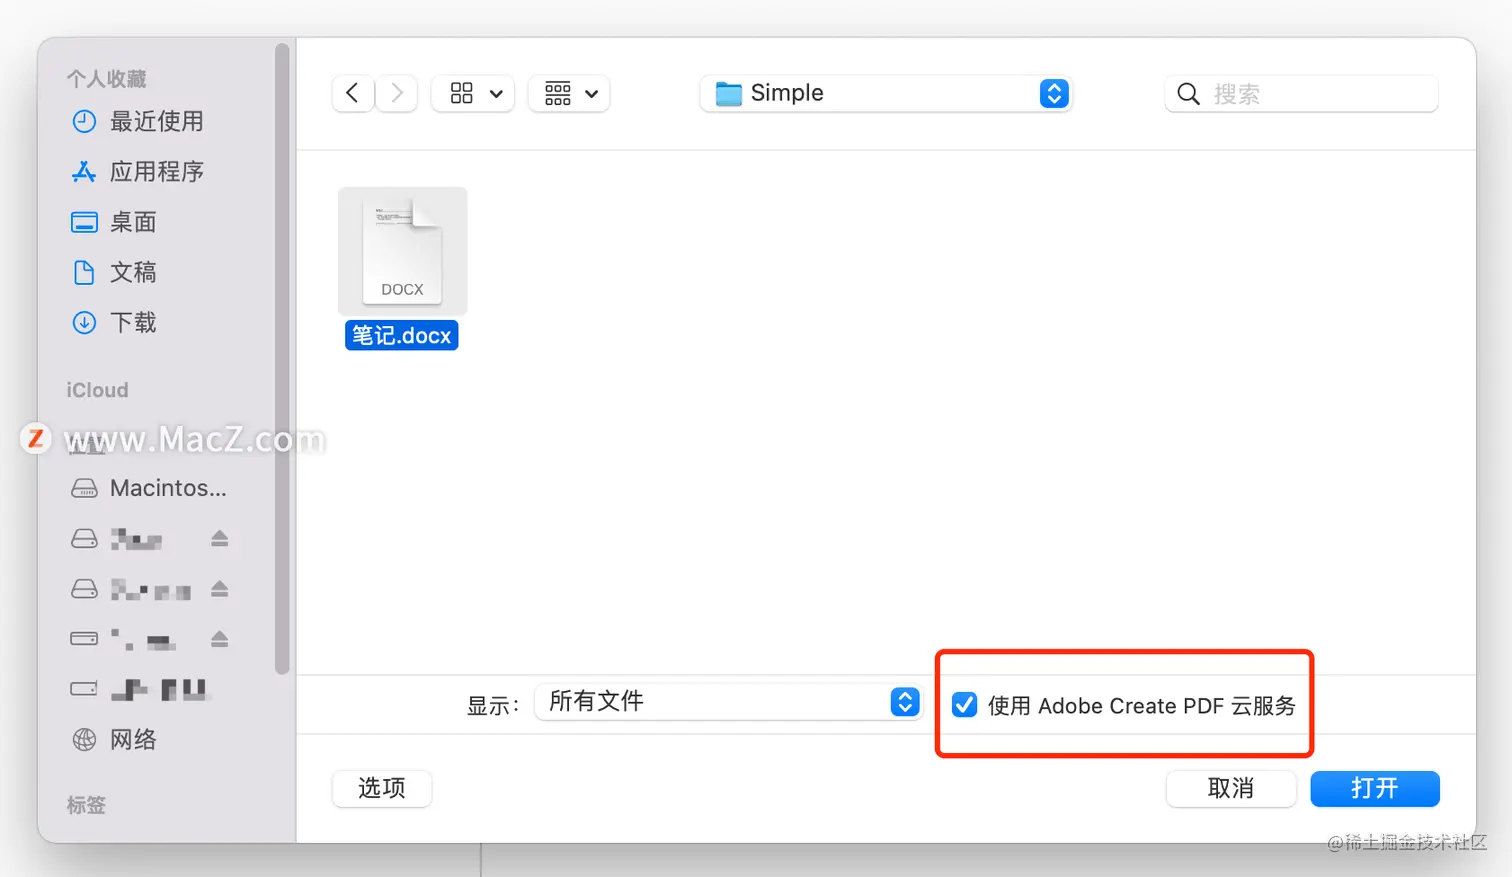Click the 笔记.docx filename label
The width and height of the screenshot is (1512, 877).
click(402, 335)
